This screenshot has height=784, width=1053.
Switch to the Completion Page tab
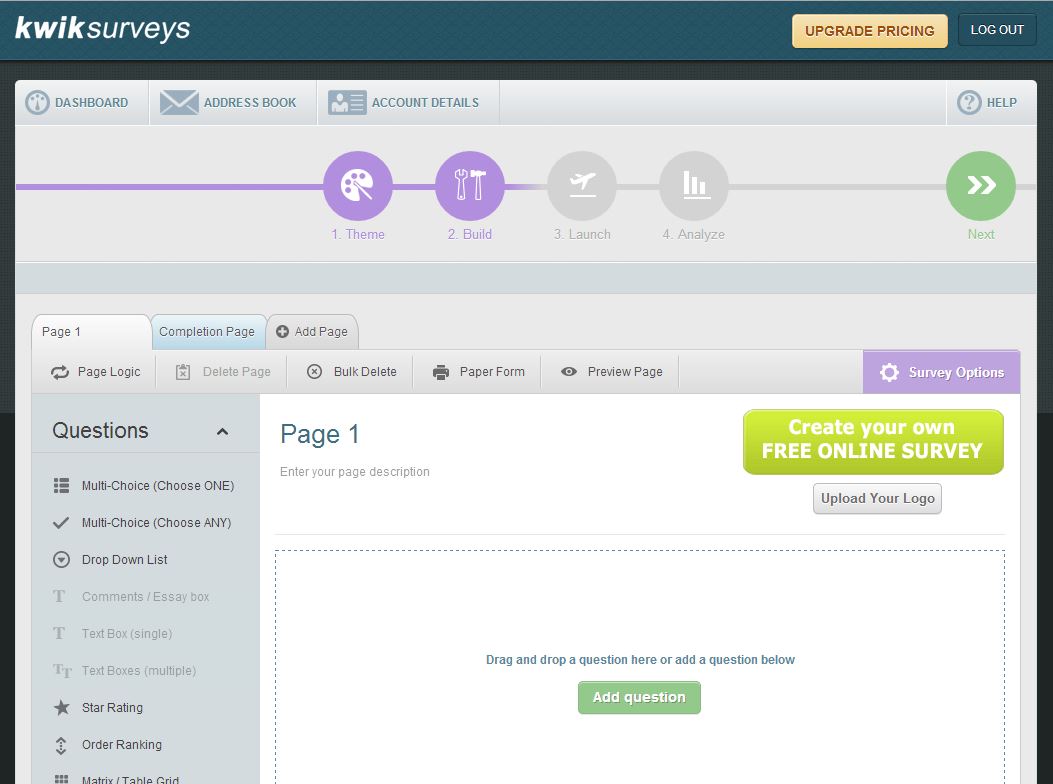[x=207, y=332]
